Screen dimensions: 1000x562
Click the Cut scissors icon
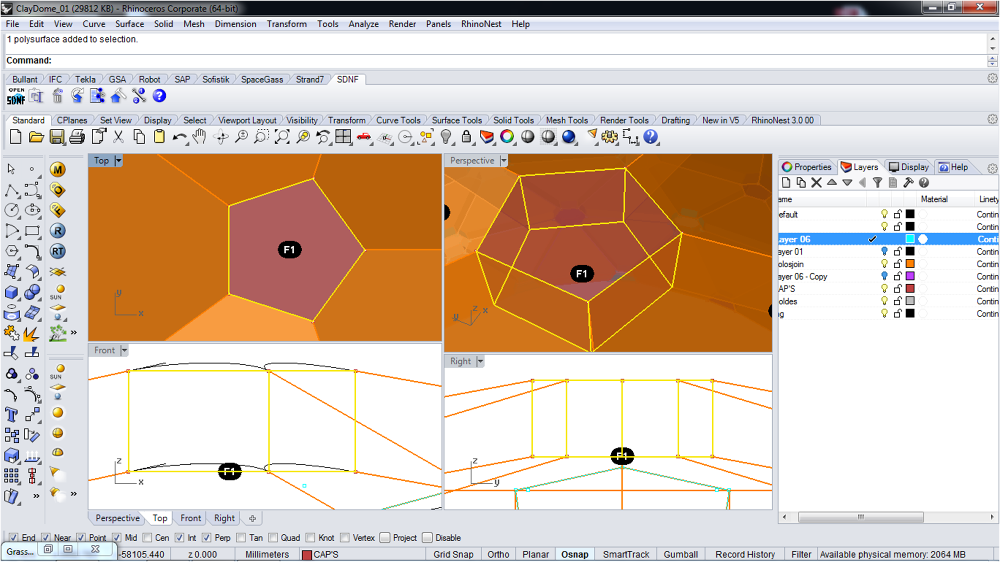[x=118, y=137]
